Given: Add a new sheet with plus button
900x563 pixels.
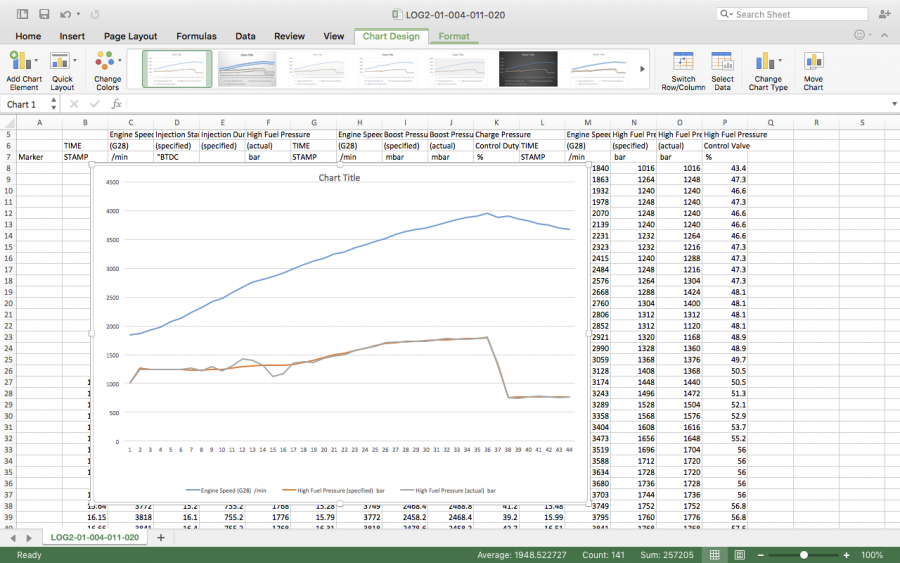Looking at the screenshot, I should coord(161,538).
